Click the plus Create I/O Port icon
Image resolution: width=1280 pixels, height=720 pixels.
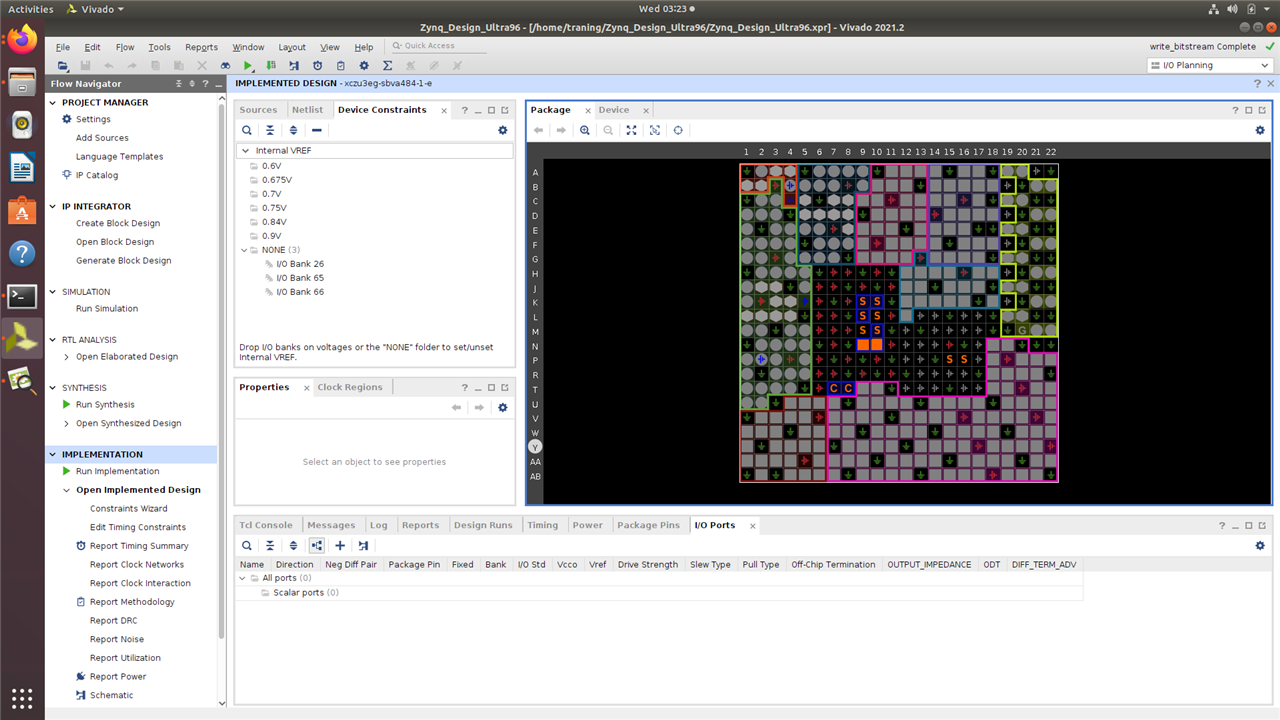[340, 545]
